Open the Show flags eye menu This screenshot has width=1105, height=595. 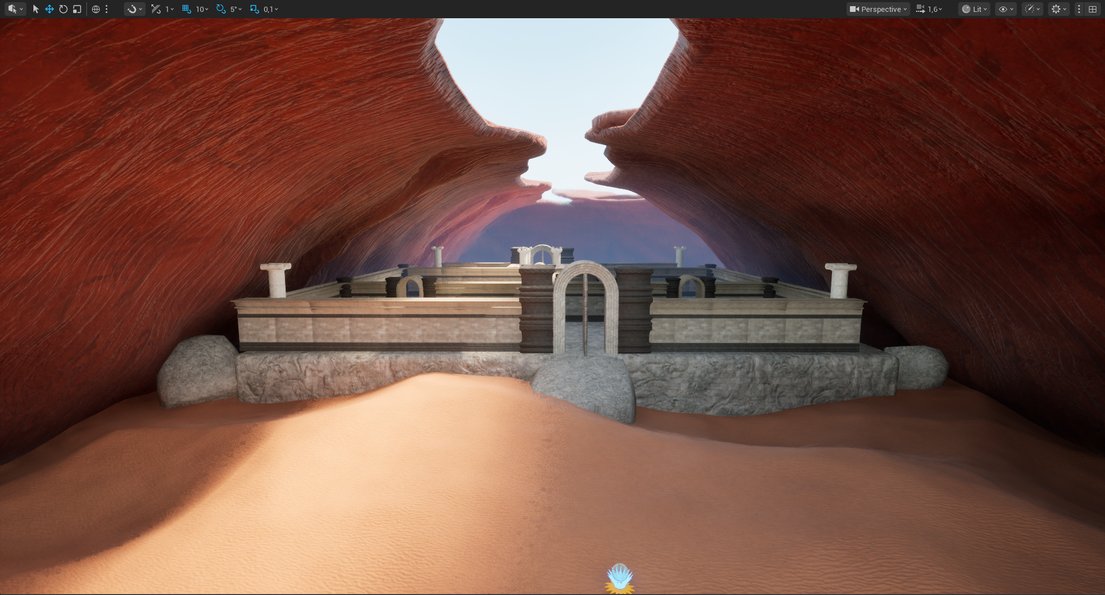coord(1006,9)
